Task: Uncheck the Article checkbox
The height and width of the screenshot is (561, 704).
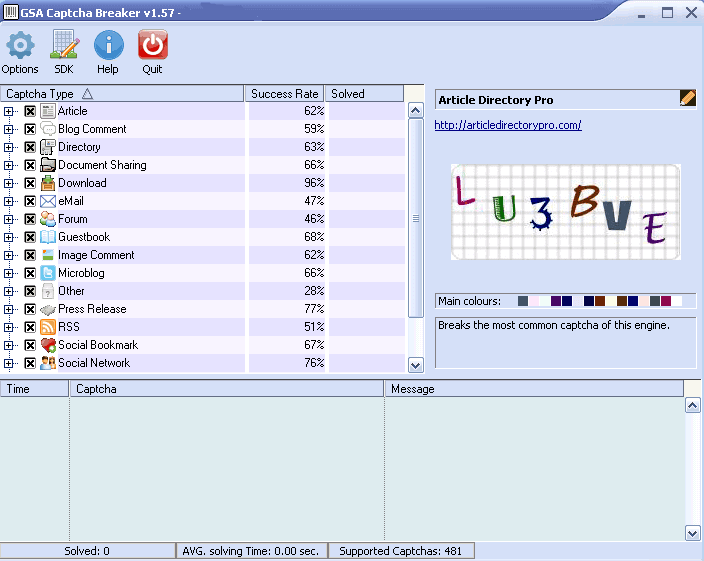Action: tap(30, 111)
